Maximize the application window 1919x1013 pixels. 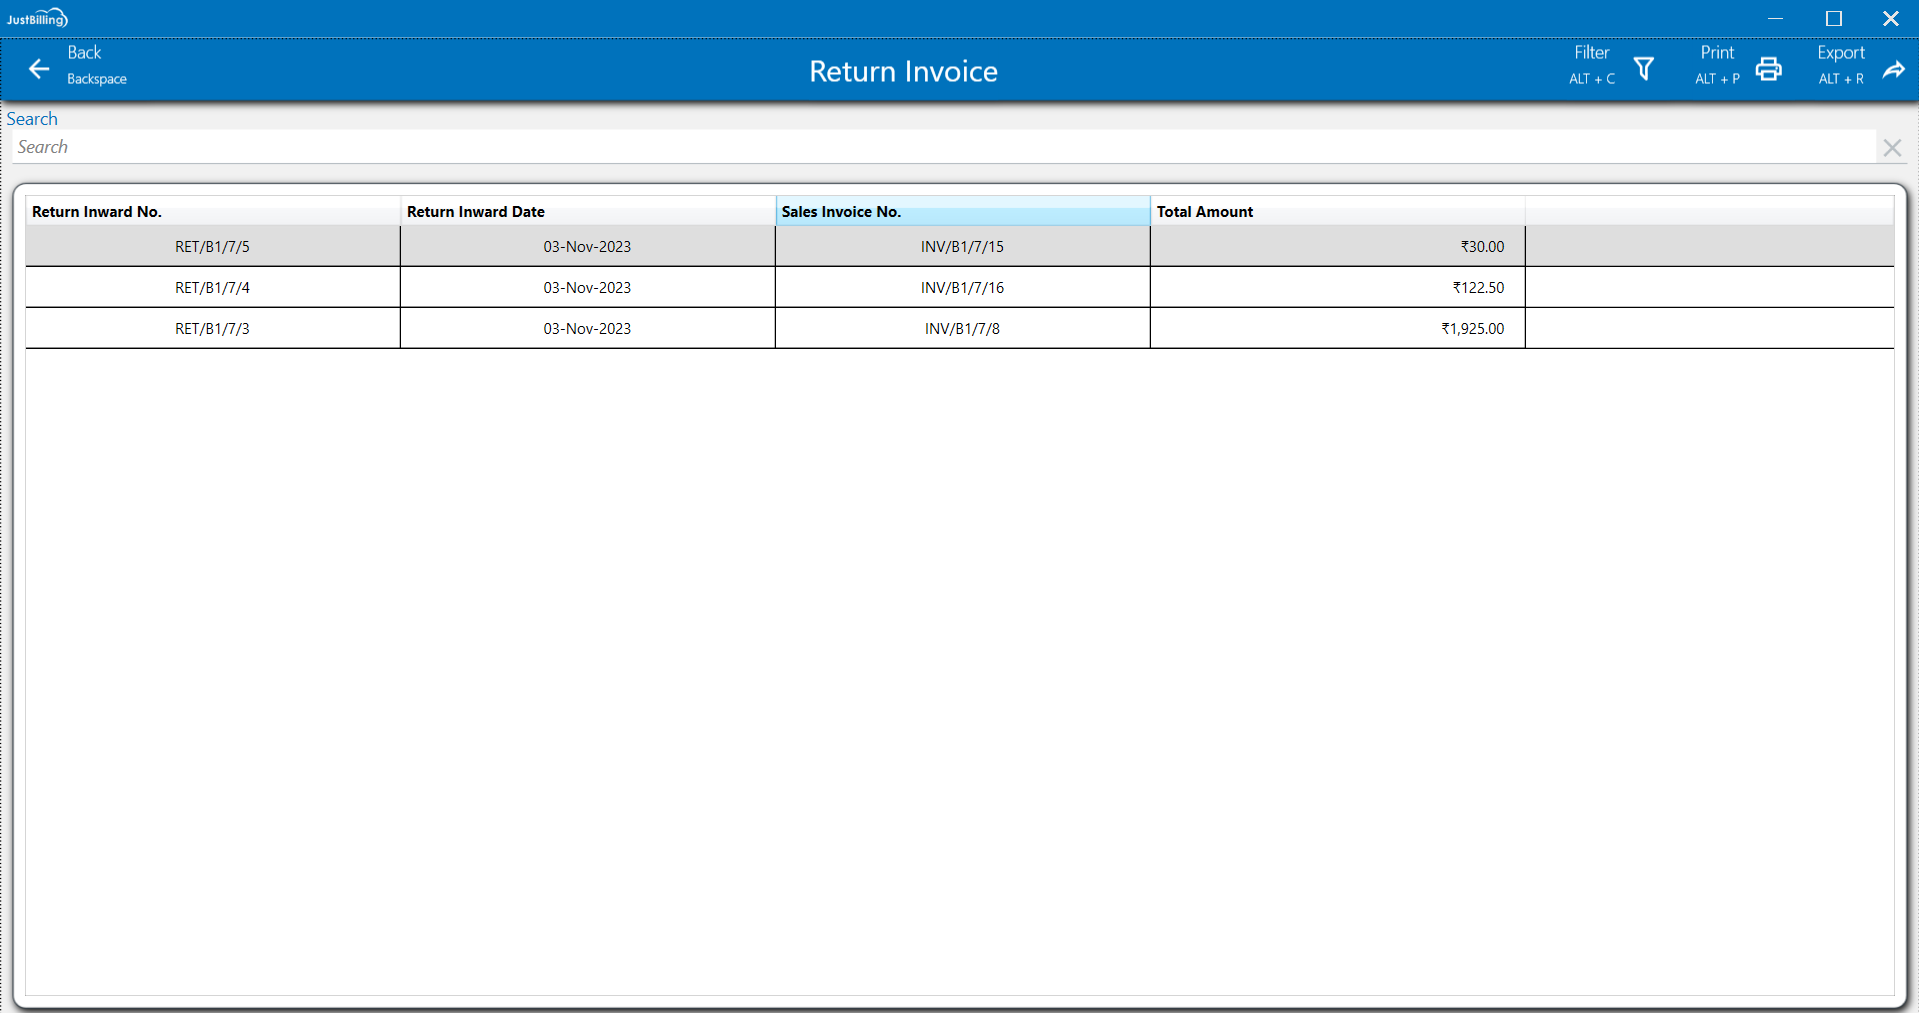[x=1833, y=18]
